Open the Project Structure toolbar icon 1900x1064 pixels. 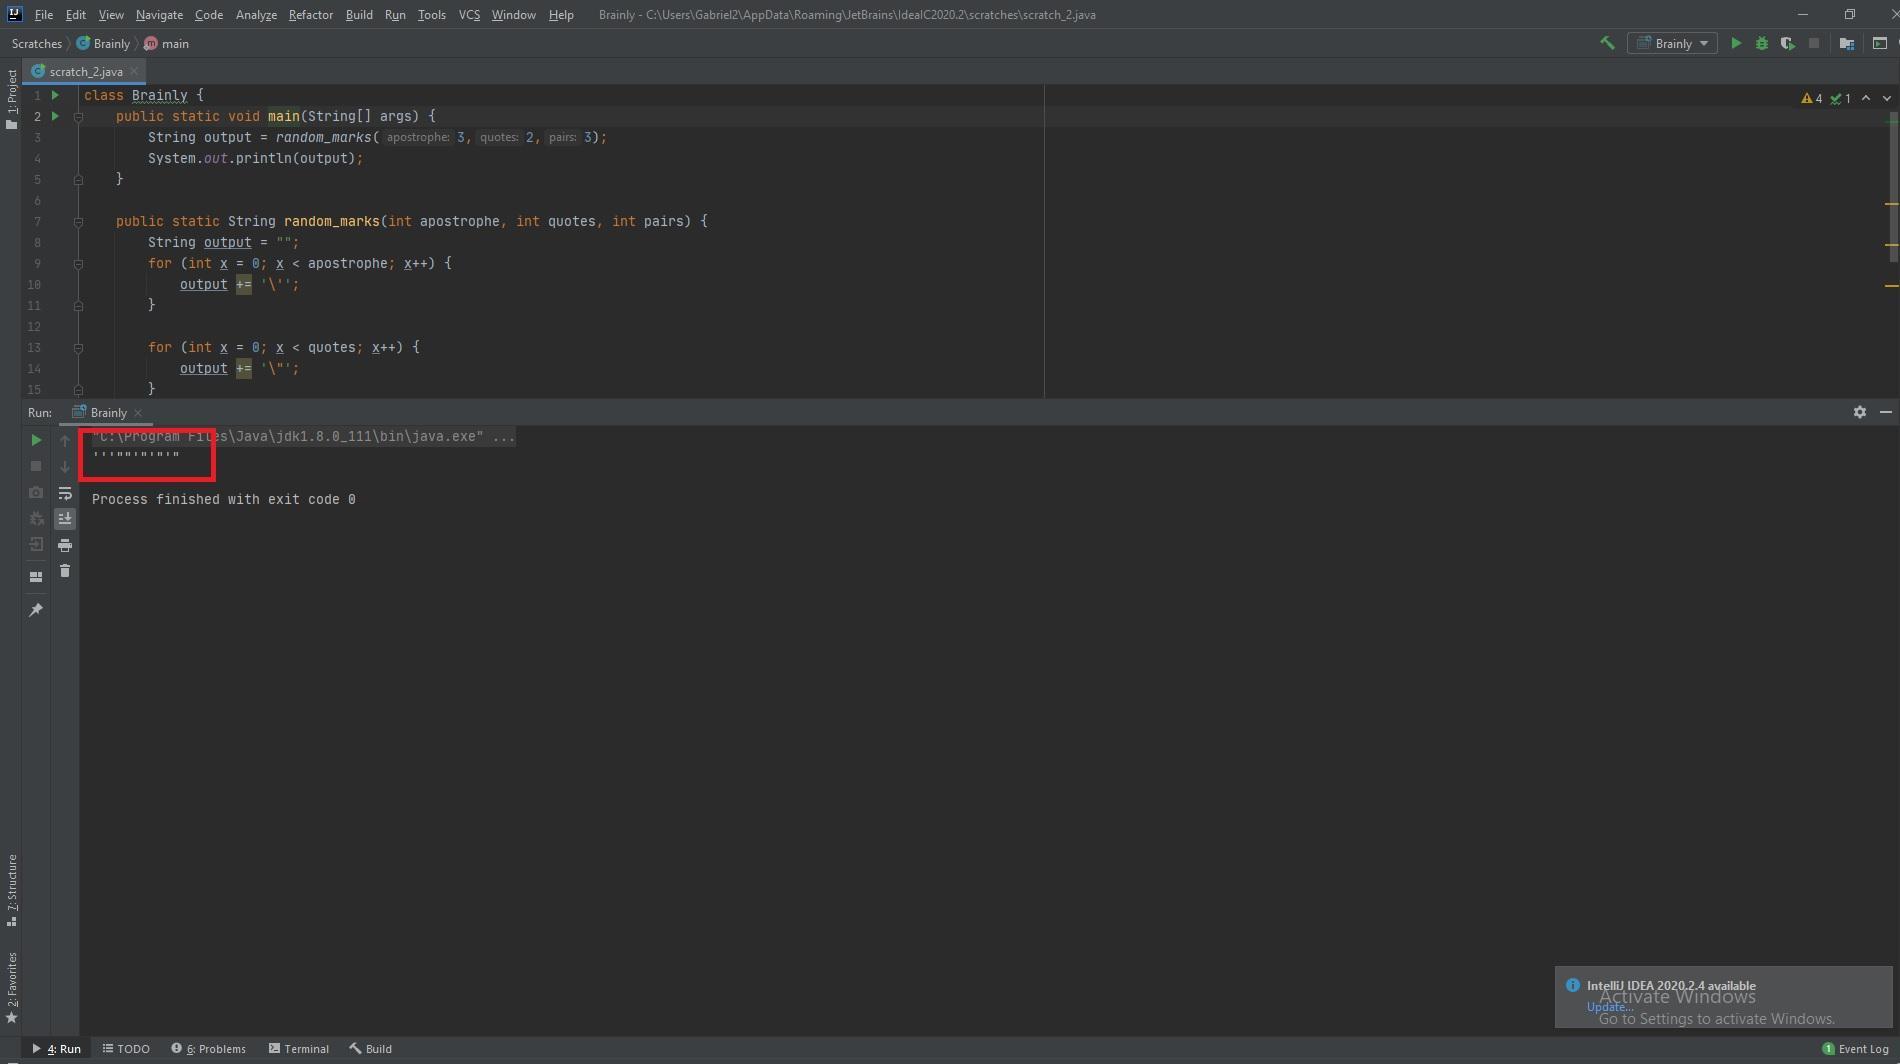click(1846, 43)
